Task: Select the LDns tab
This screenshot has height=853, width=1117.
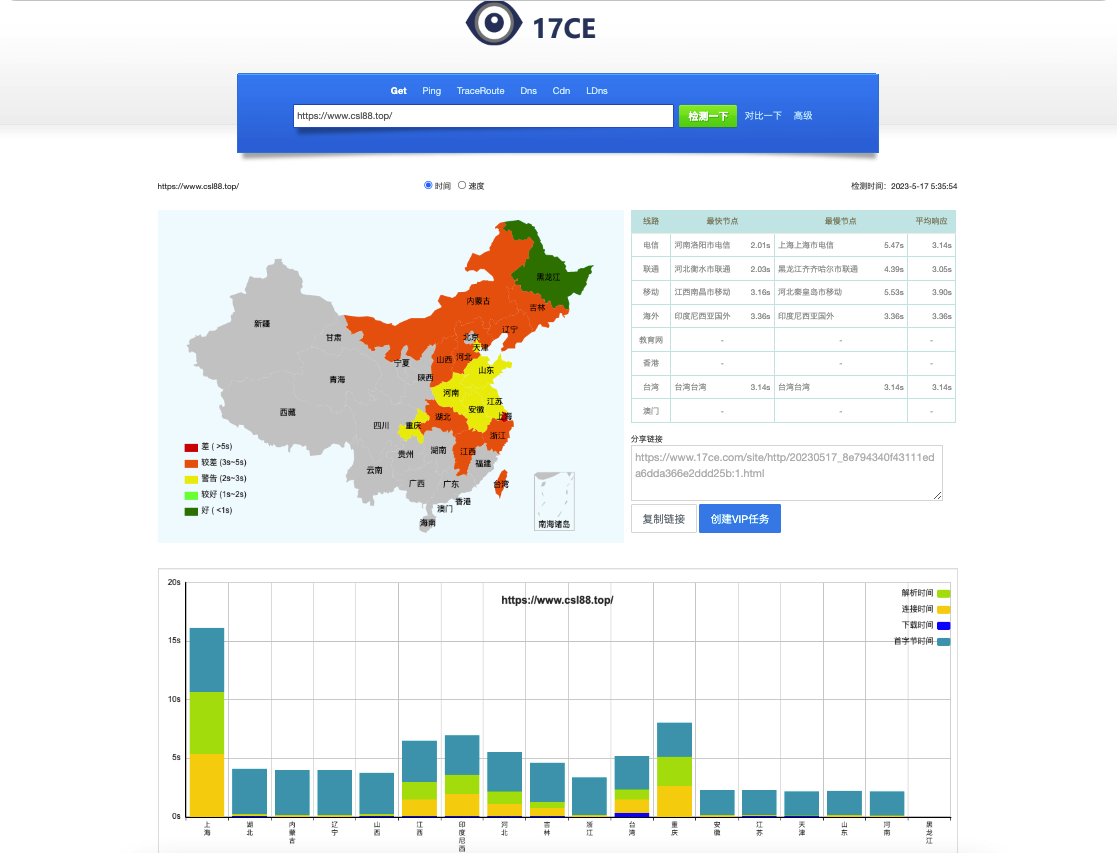Action: 596,91
